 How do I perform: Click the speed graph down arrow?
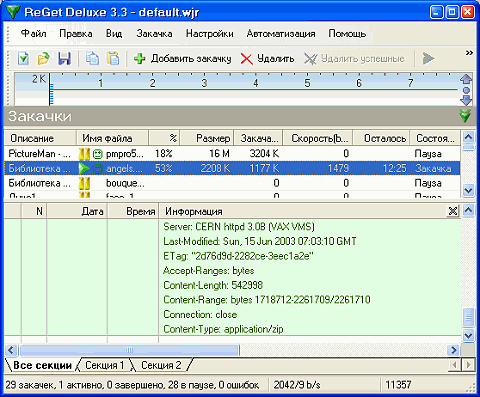[466, 100]
